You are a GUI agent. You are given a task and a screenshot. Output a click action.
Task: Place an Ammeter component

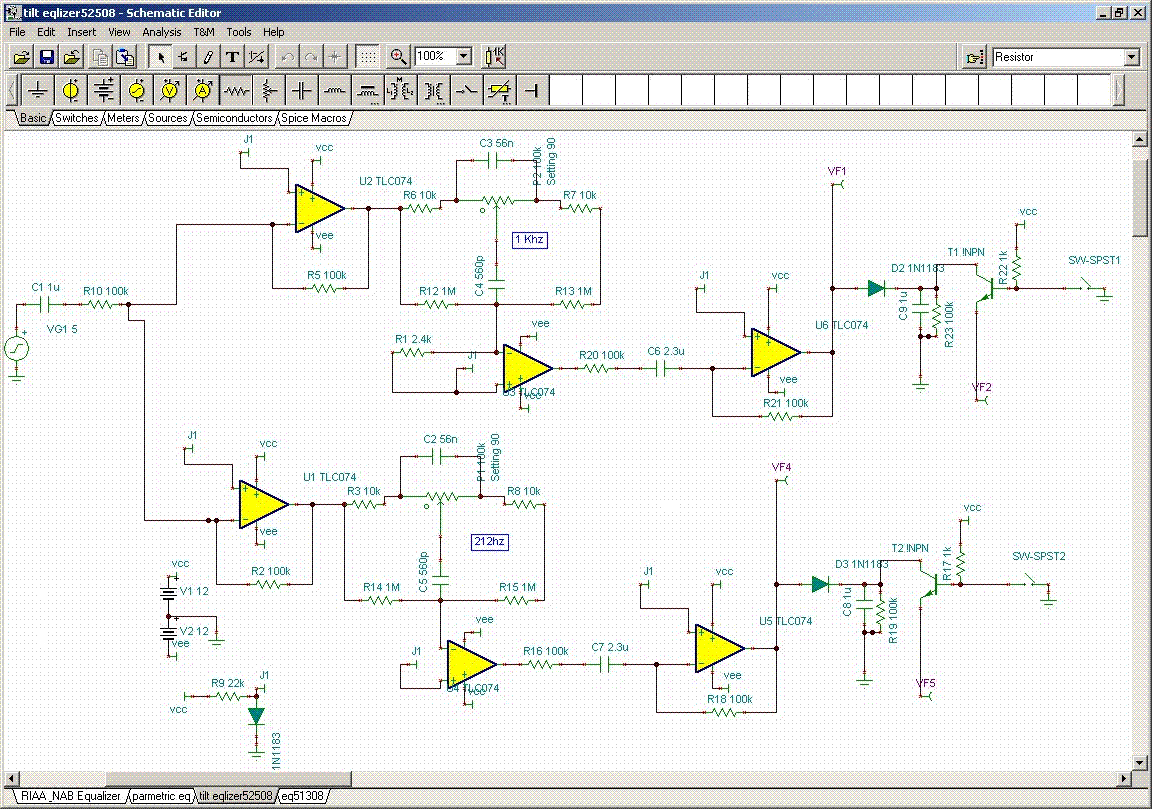(x=203, y=90)
